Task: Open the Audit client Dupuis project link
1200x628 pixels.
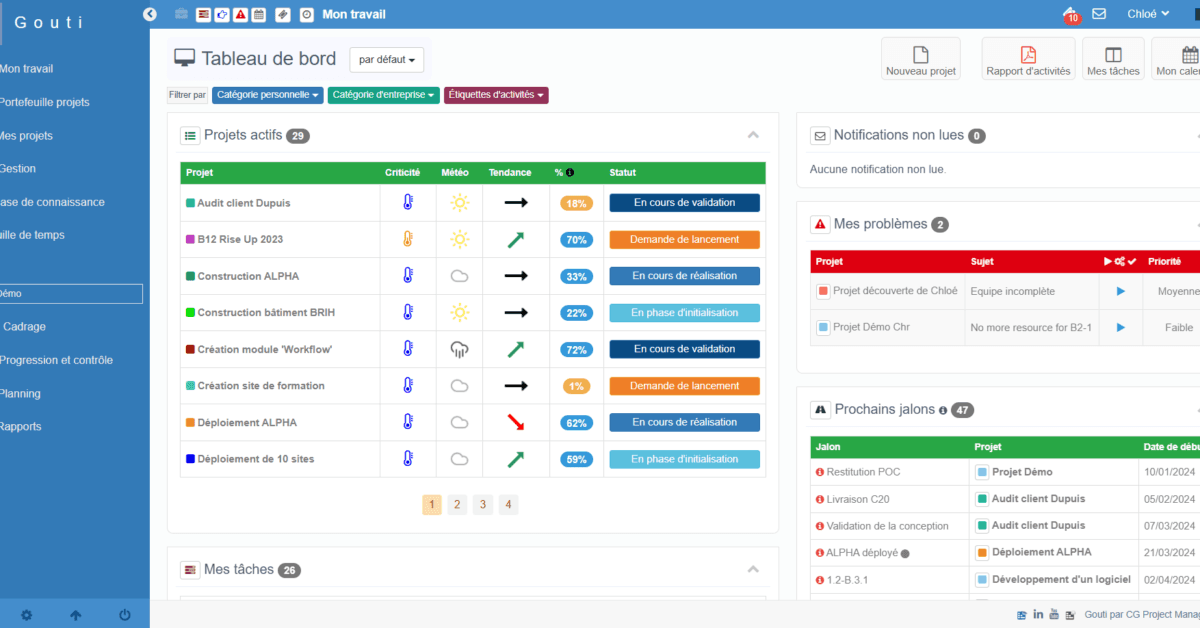Action: click(243, 203)
